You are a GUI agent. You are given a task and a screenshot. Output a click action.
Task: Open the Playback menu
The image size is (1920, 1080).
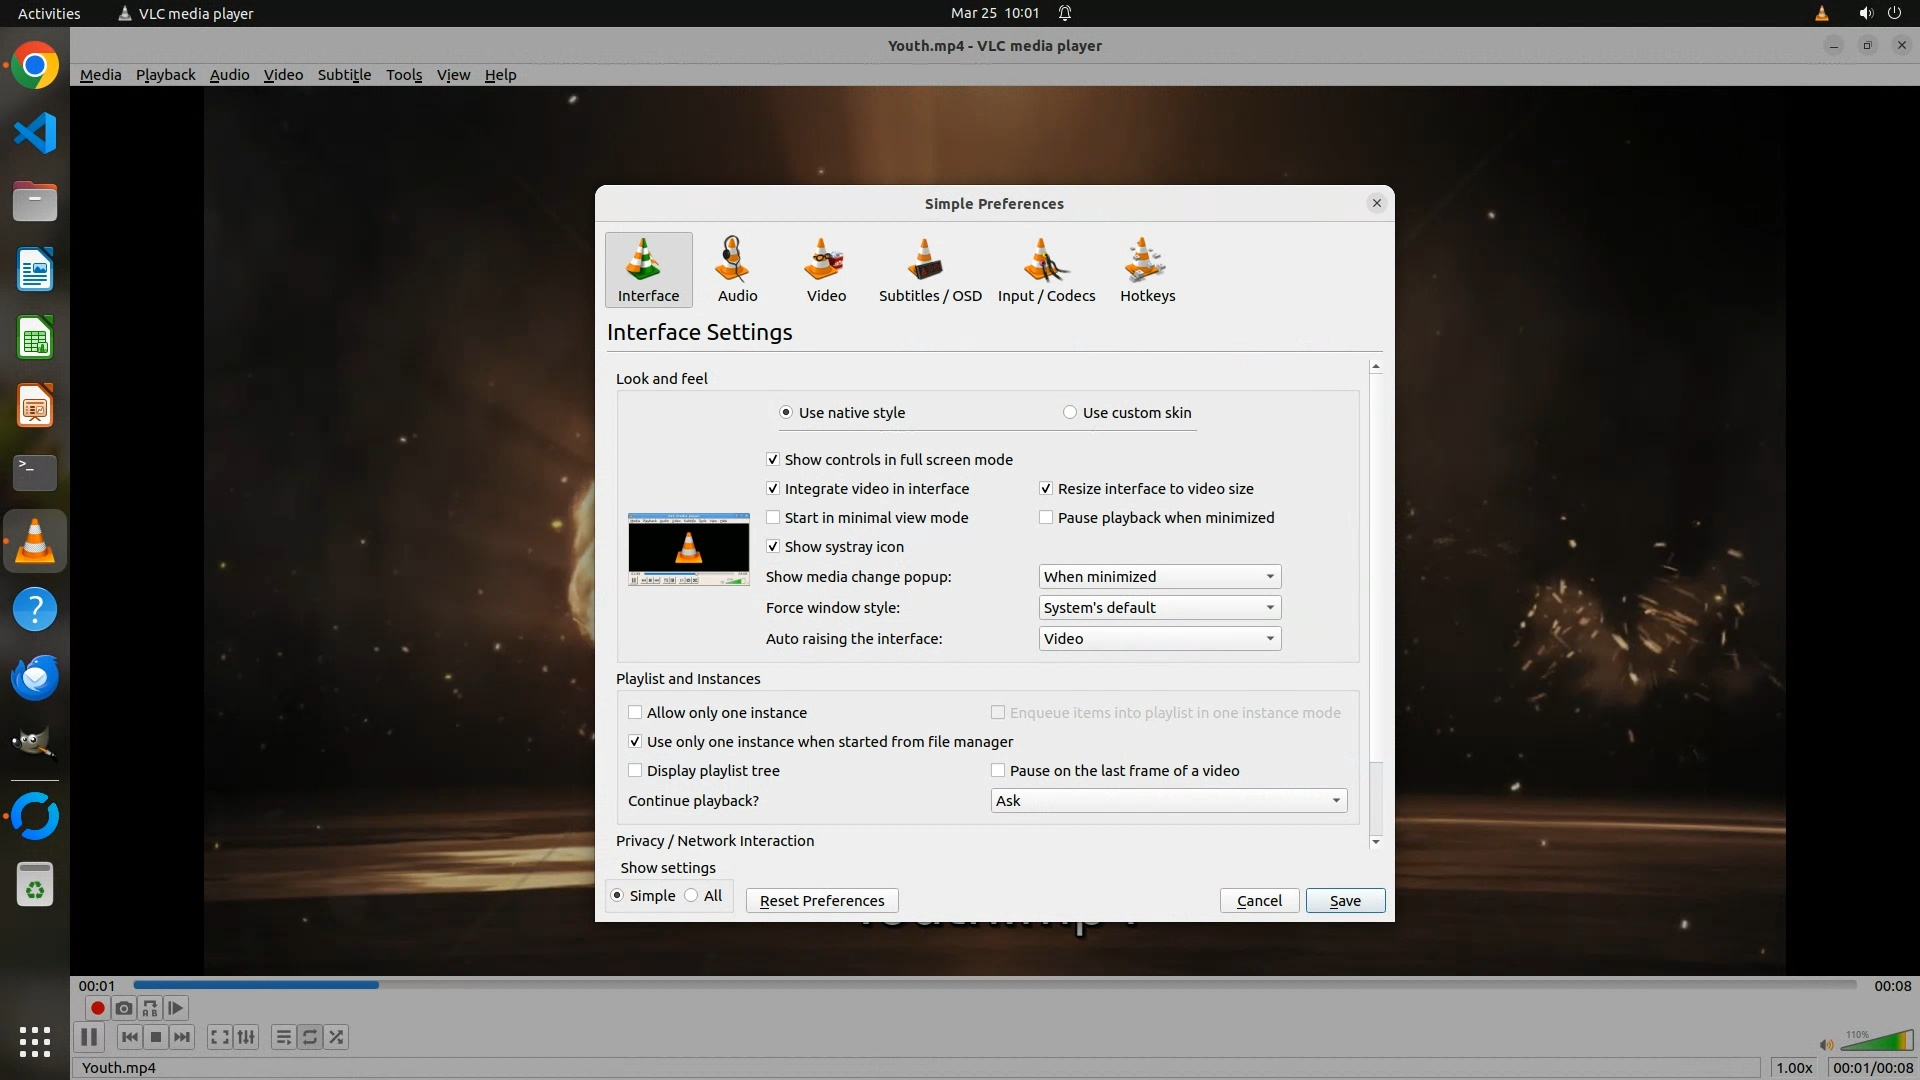click(x=165, y=75)
